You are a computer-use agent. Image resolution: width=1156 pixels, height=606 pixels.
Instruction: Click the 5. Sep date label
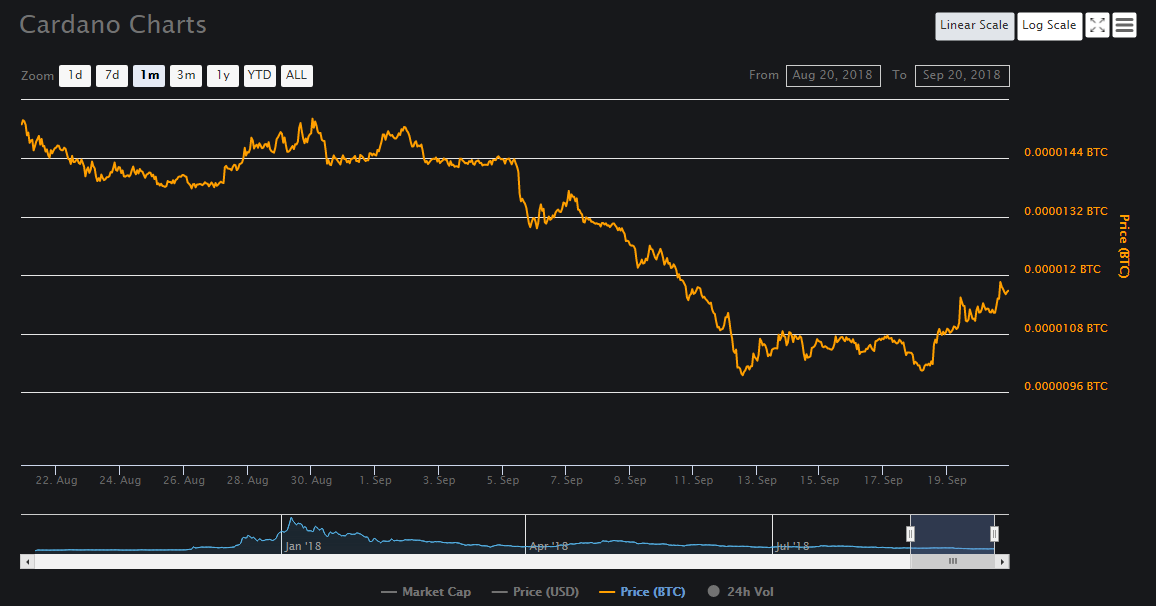click(x=503, y=481)
